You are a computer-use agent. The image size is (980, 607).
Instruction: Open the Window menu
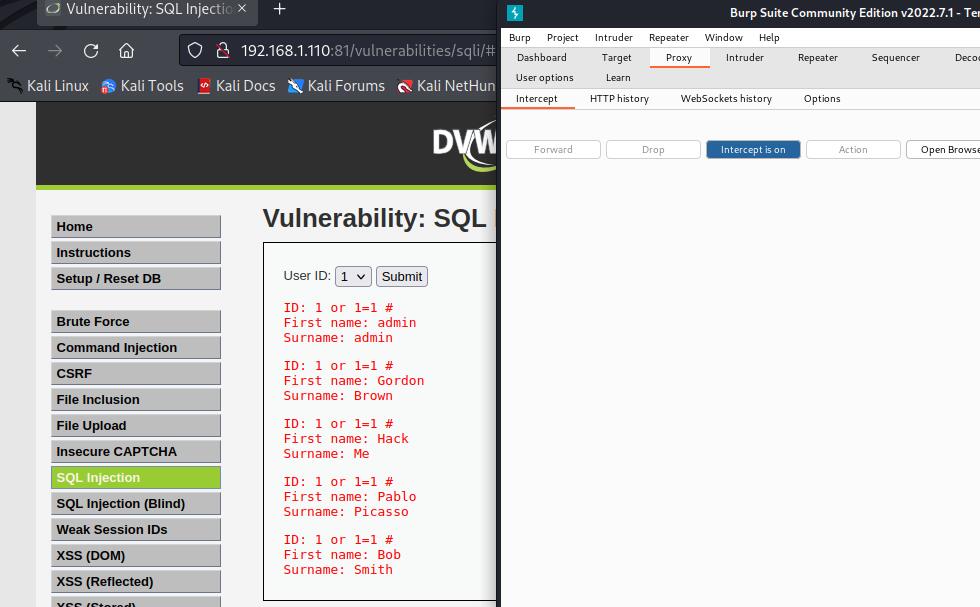(723, 38)
